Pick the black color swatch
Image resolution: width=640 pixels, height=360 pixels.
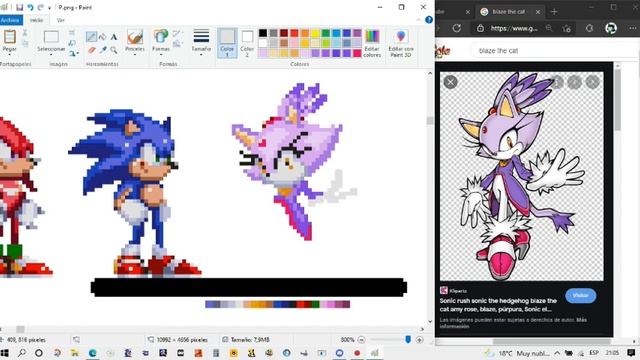click(x=263, y=33)
